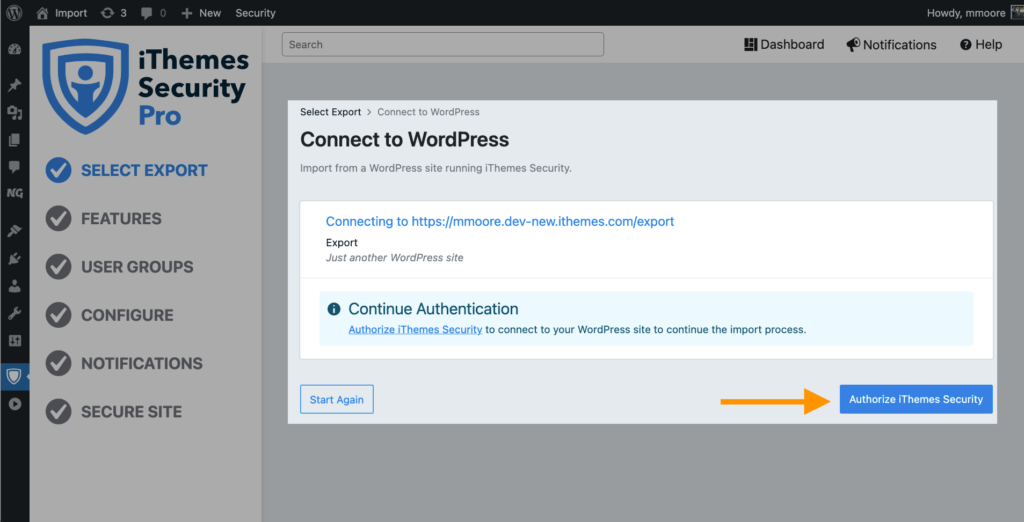Open Settings sliders icon in sidebar
This screenshot has width=1024, height=522.
14,340
